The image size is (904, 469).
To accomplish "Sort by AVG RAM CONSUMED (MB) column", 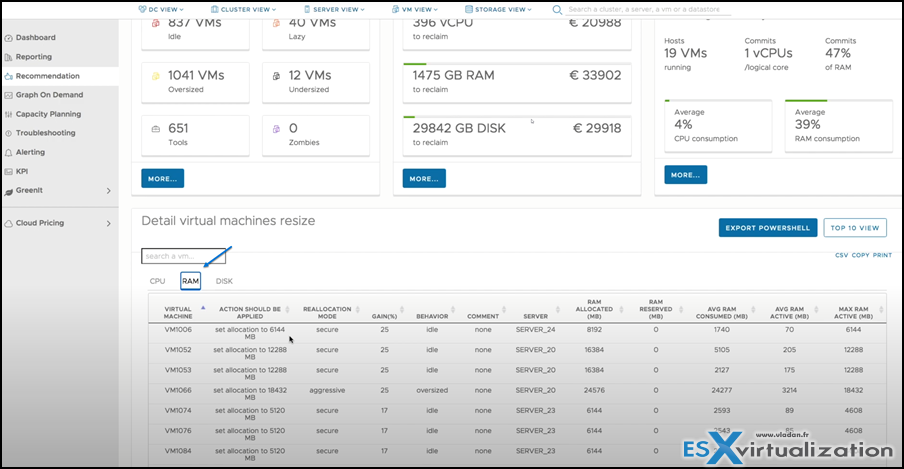I will point(722,313).
